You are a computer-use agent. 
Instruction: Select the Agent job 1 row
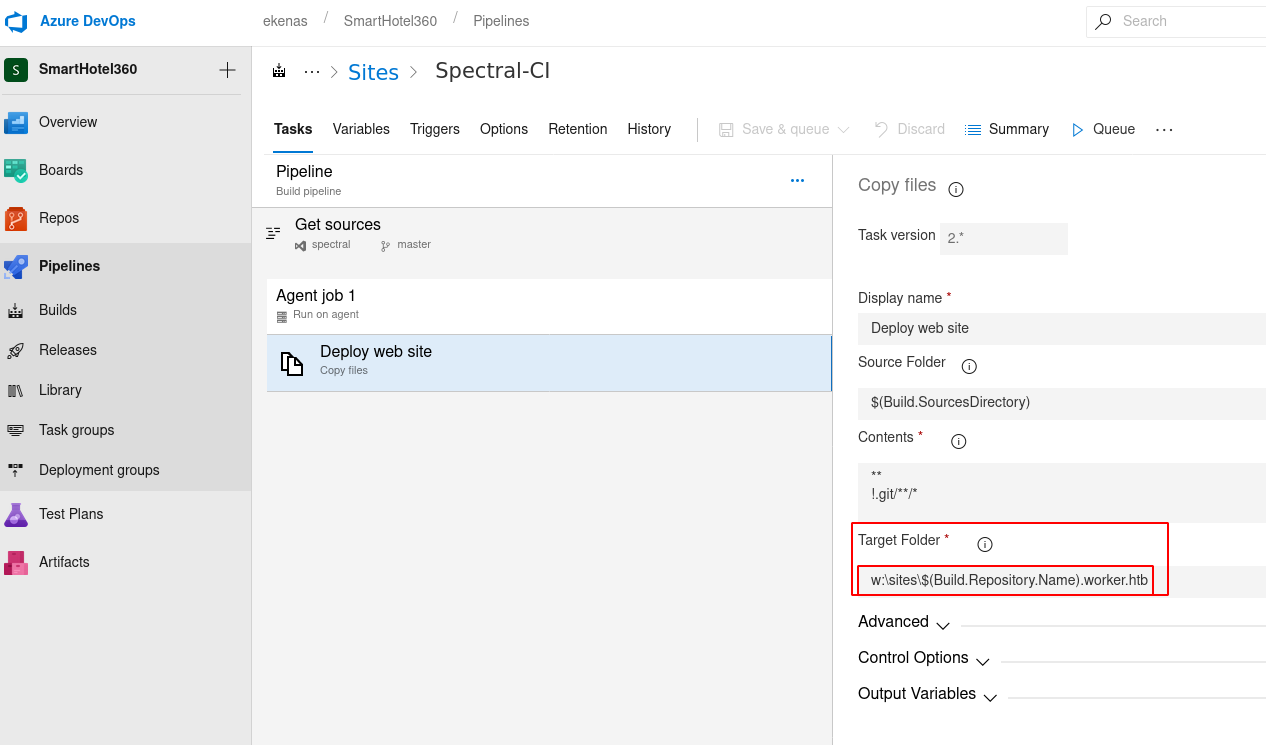[549, 306]
